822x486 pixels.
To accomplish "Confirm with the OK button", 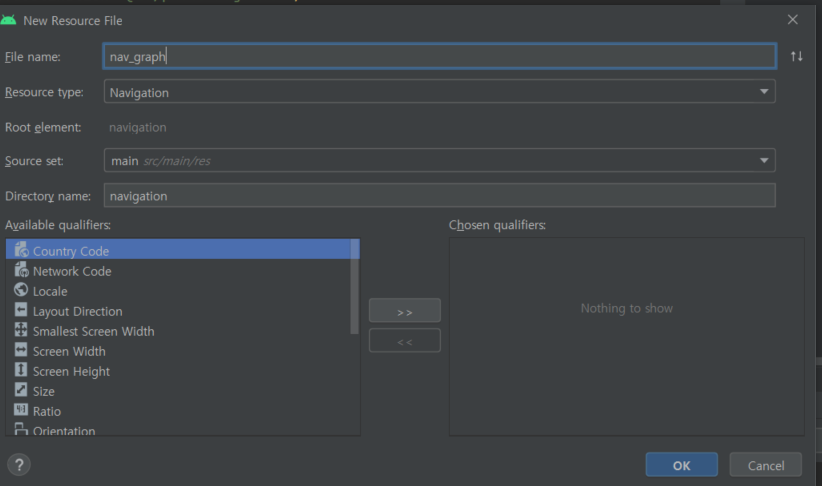I will coord(682,465).
